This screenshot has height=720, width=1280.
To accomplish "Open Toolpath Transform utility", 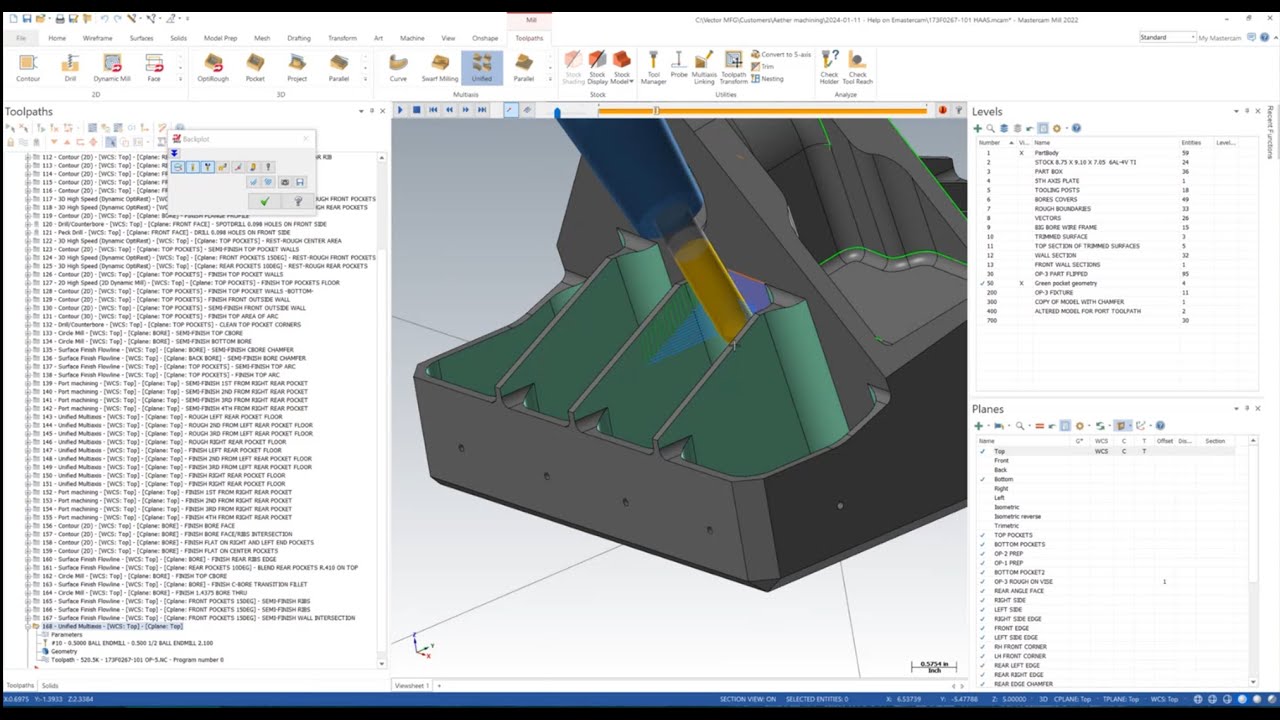I will click(734, 67).
